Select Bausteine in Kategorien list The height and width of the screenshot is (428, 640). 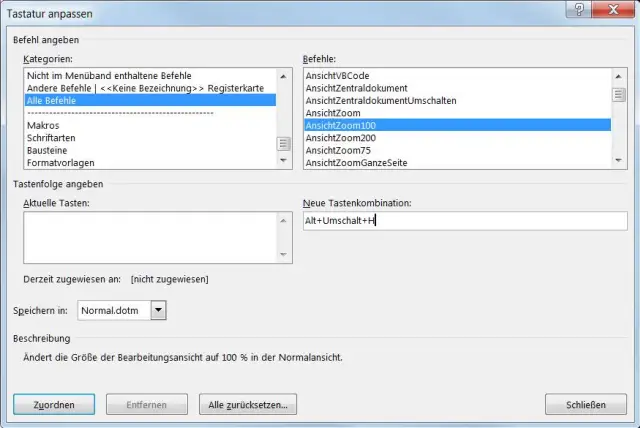(49, 150)
